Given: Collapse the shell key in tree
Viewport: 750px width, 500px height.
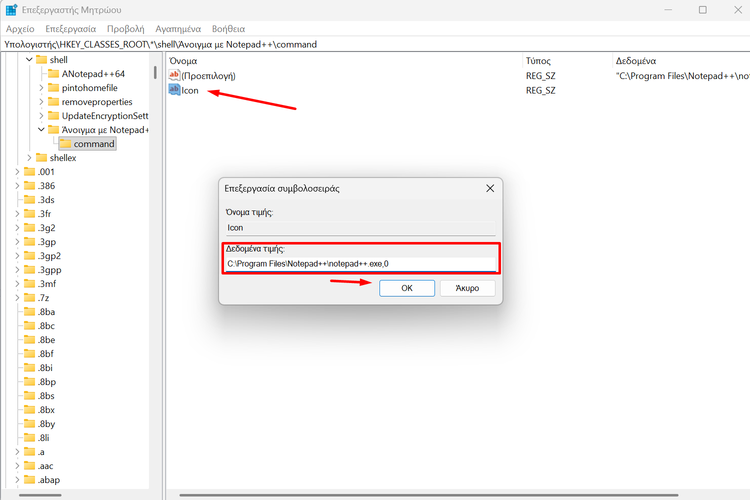Looking at the screenshot, I should (29, 60).
